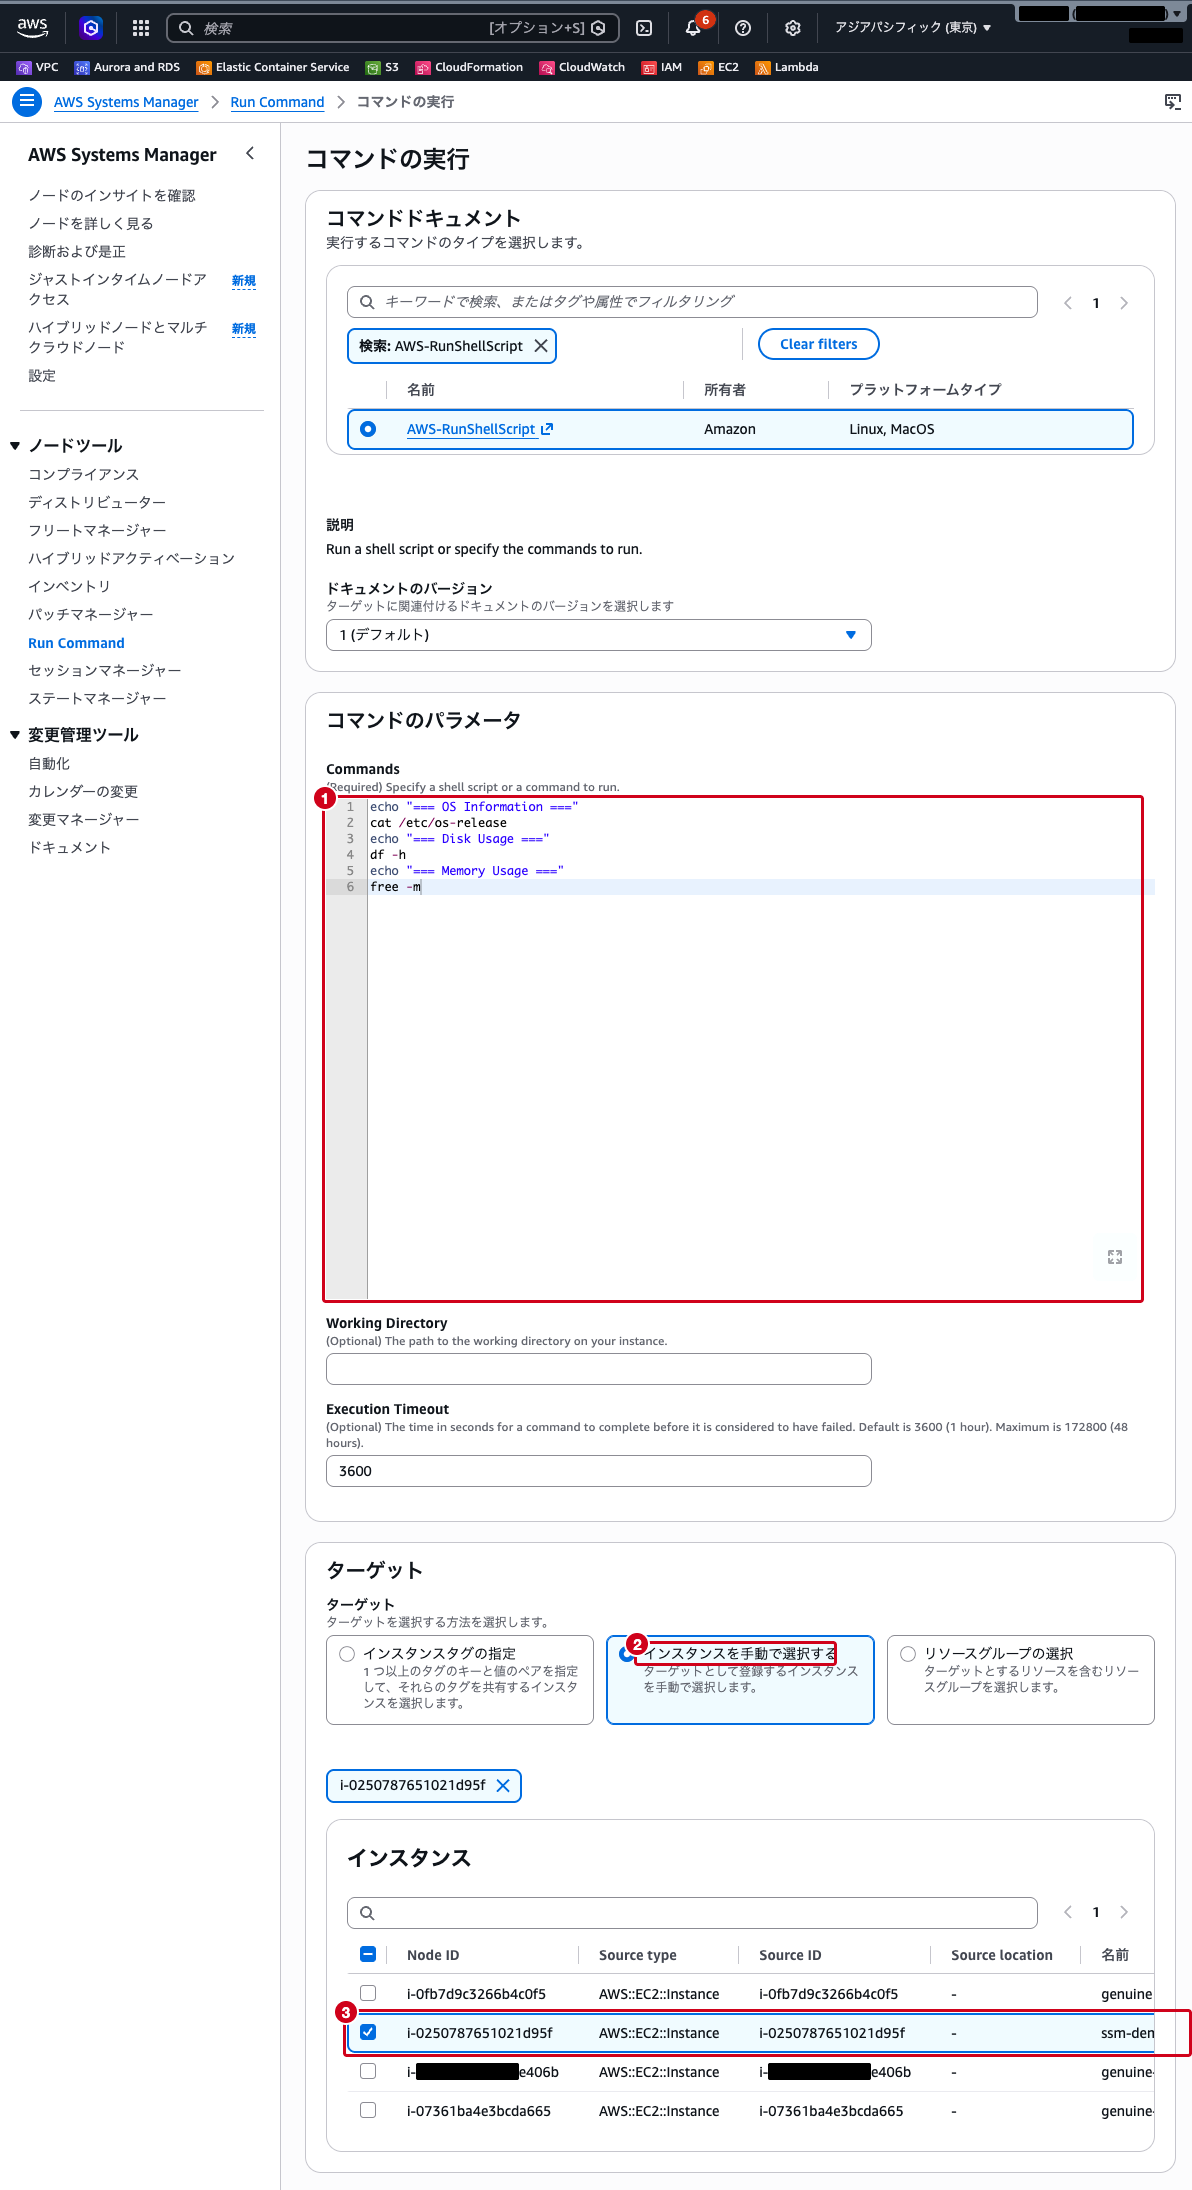The width and height of the screenshot is (1192, 2190).
Task: Open CloudWatch favorite shortcut
Action: (x=582, y=67)
